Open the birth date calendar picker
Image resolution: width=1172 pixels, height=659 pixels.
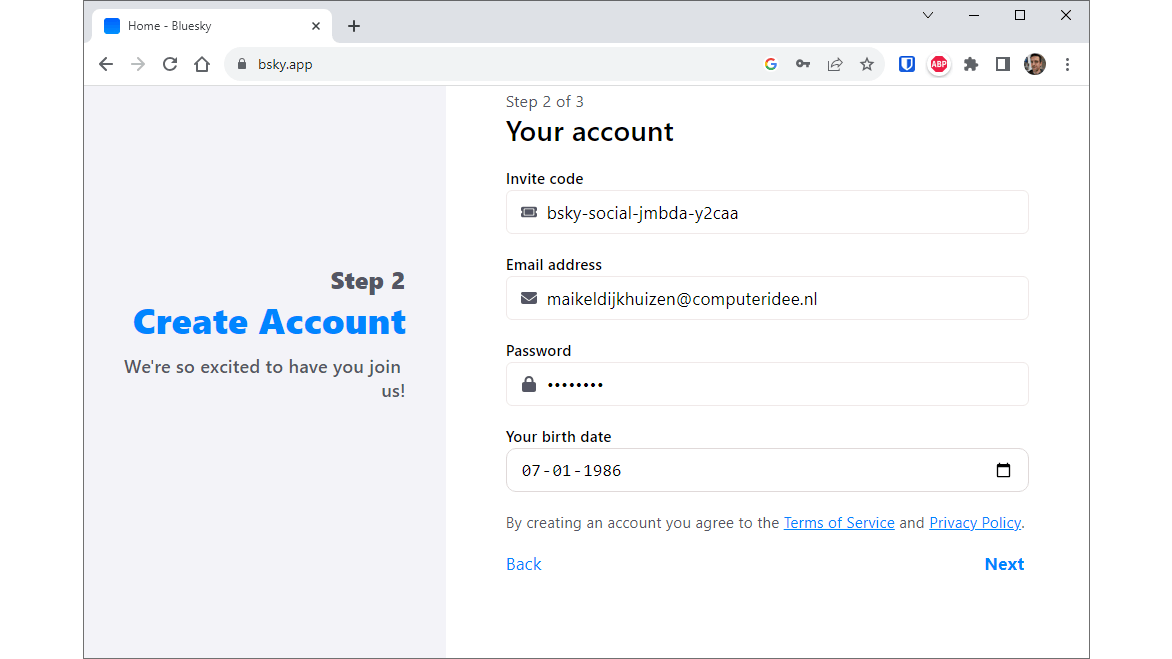pos(1003,471)
